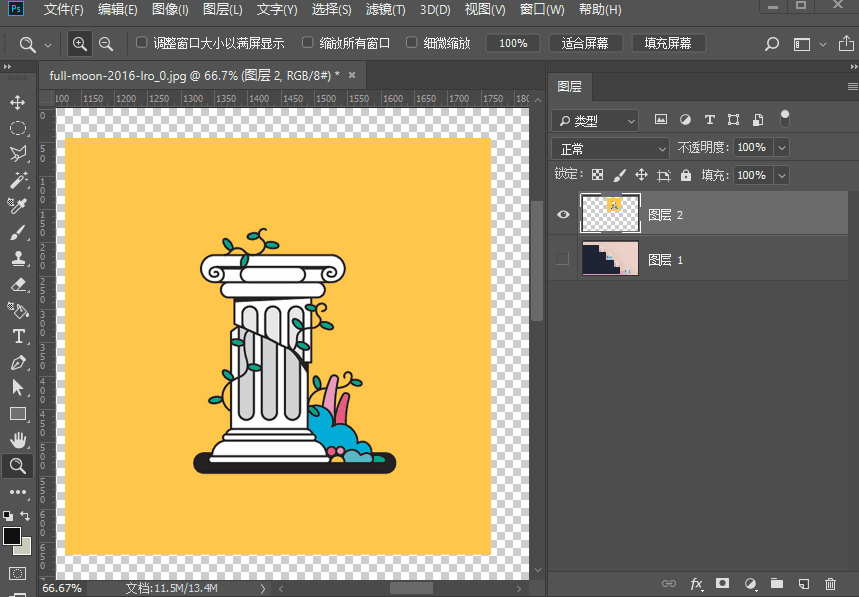
Task: Create a new layer
Action: tap(803, 583)
